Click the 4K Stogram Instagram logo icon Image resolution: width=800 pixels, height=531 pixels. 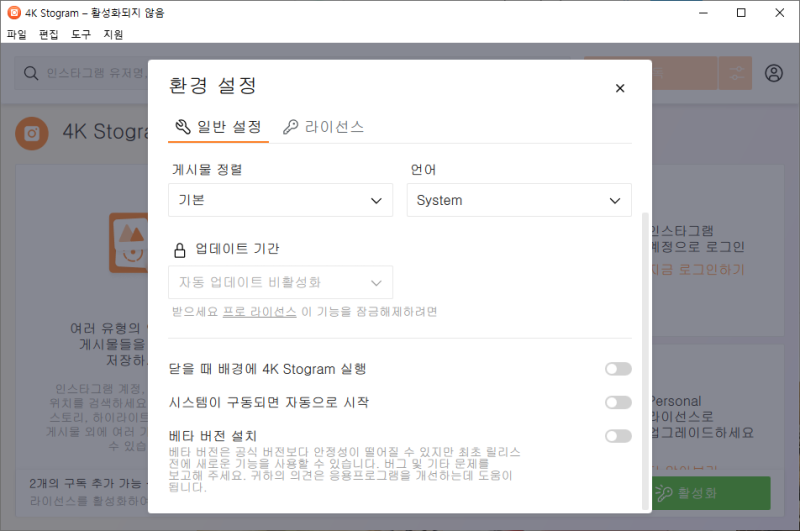click(32, 134)
